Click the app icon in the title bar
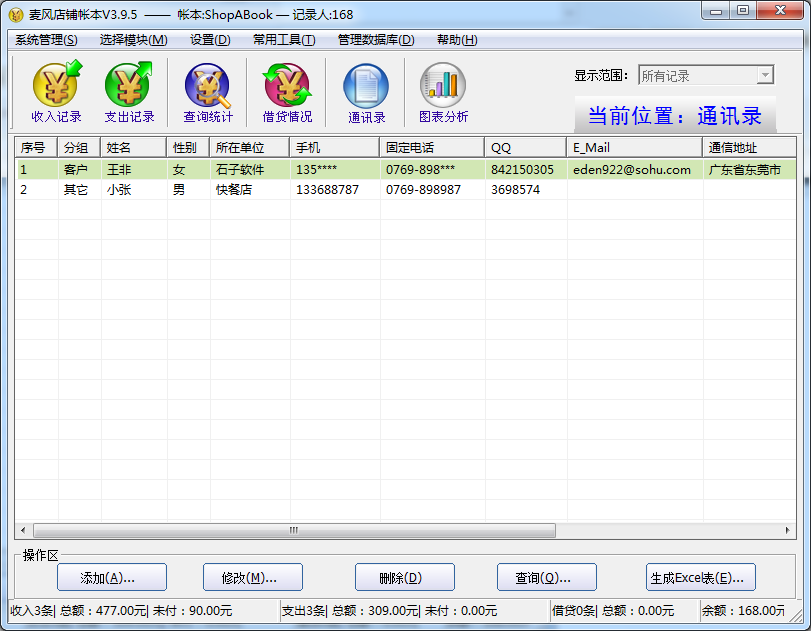811x631 pixels. point(16,15)
